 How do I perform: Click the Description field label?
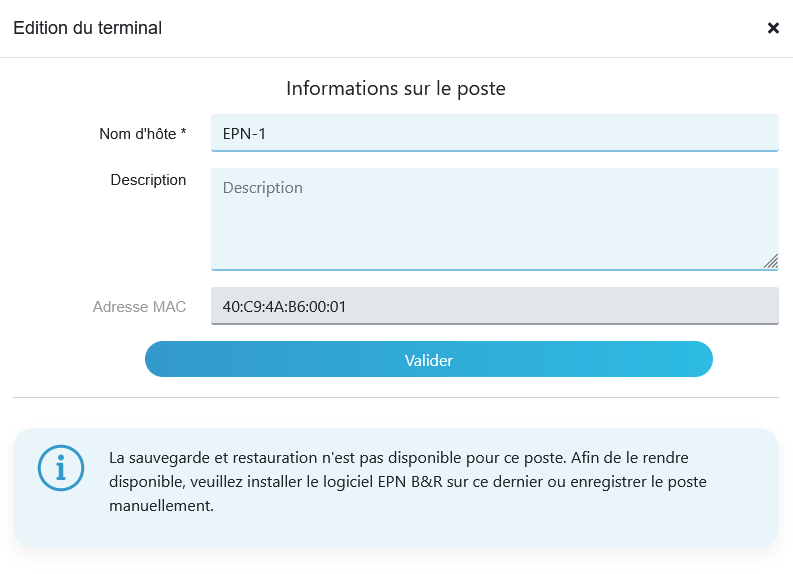click(148, 180)
